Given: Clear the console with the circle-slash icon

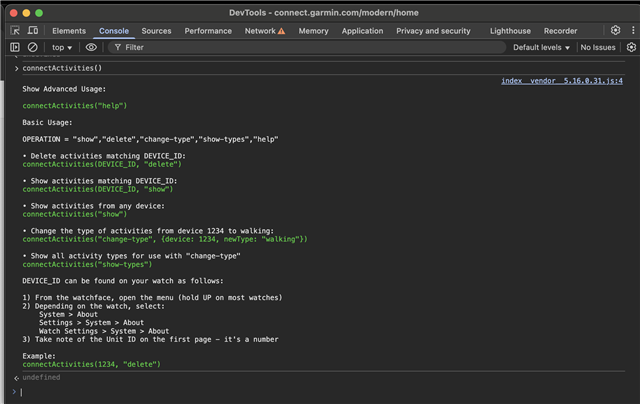Looking at the screenshot, I should pos(33,47).
